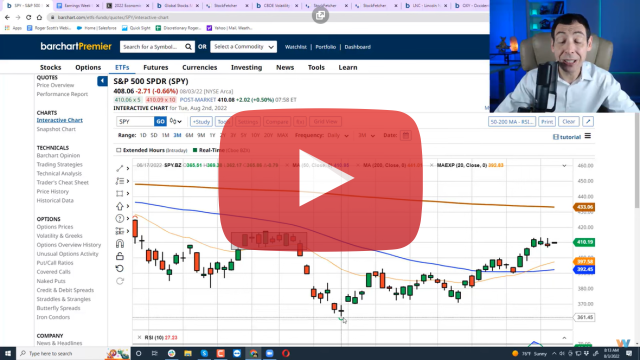This screenshot has width=640, height=360.
Task: Enable Extended Hours checkbox
Action: (119, 150)
